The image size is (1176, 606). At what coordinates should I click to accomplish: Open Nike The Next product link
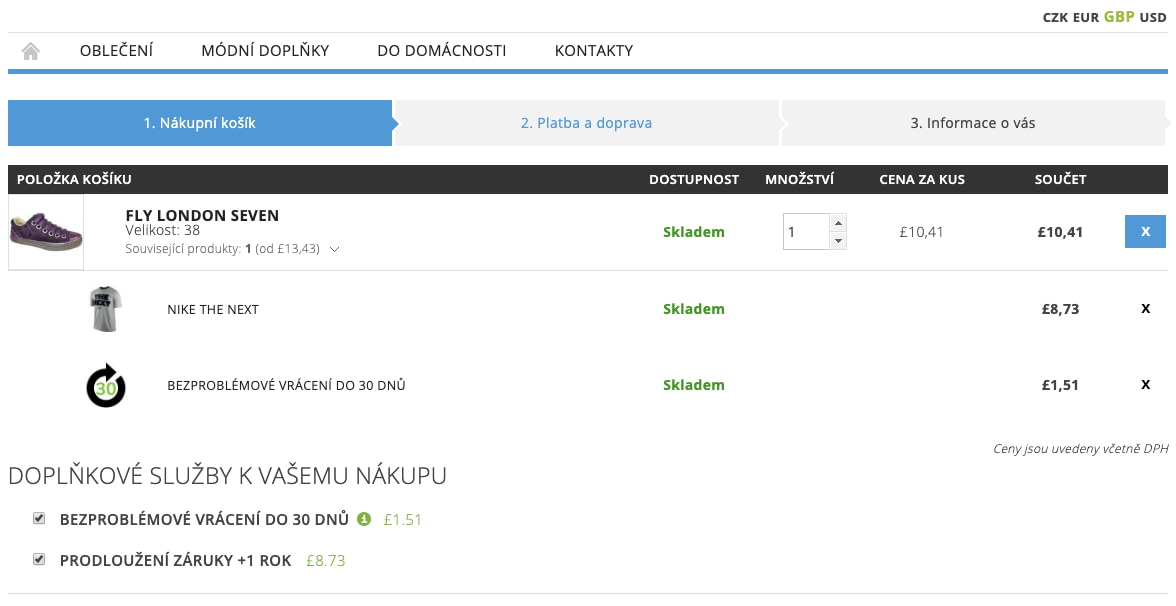point(213,310)
